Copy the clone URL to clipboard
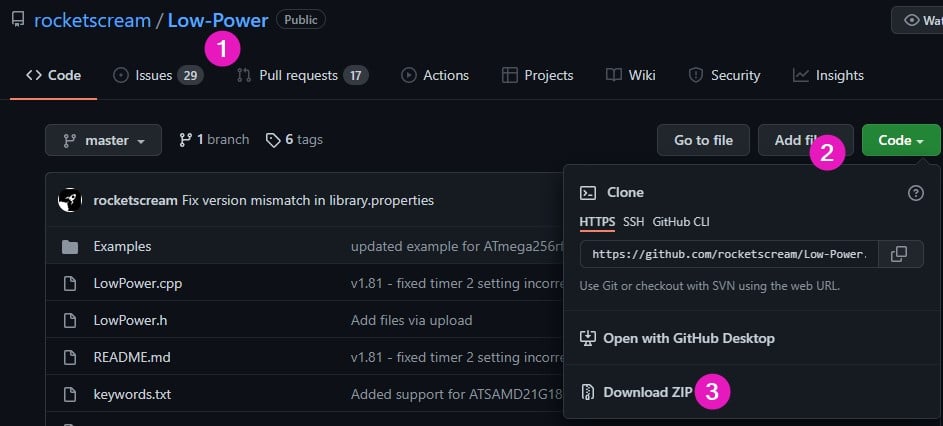This screenshot has width=943, height=426. (x=900, y=254)
